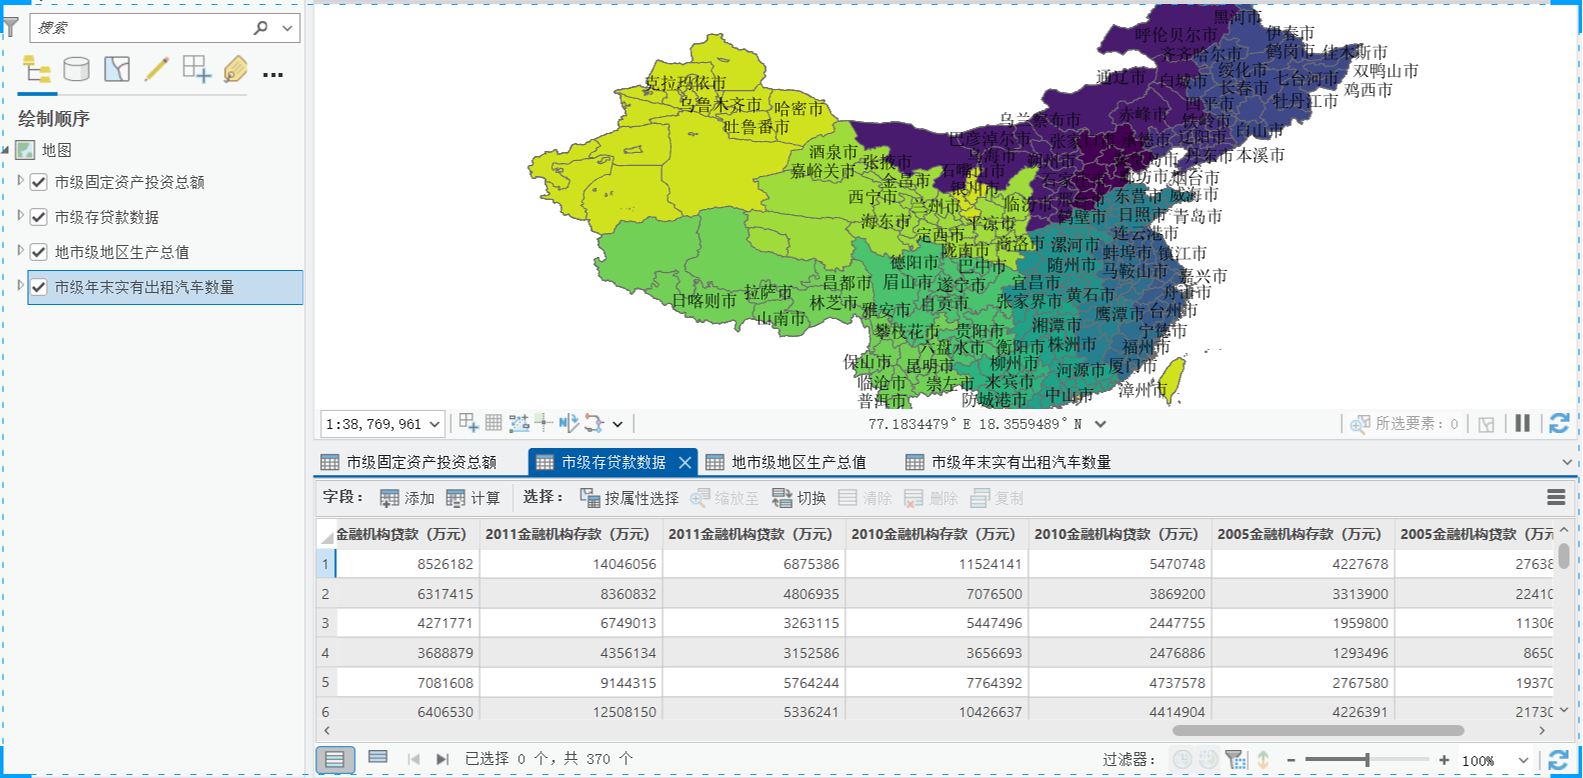Click 按属性选择 select by attributes
This screenshot has height=778, width=1583.
click(629, 498)
